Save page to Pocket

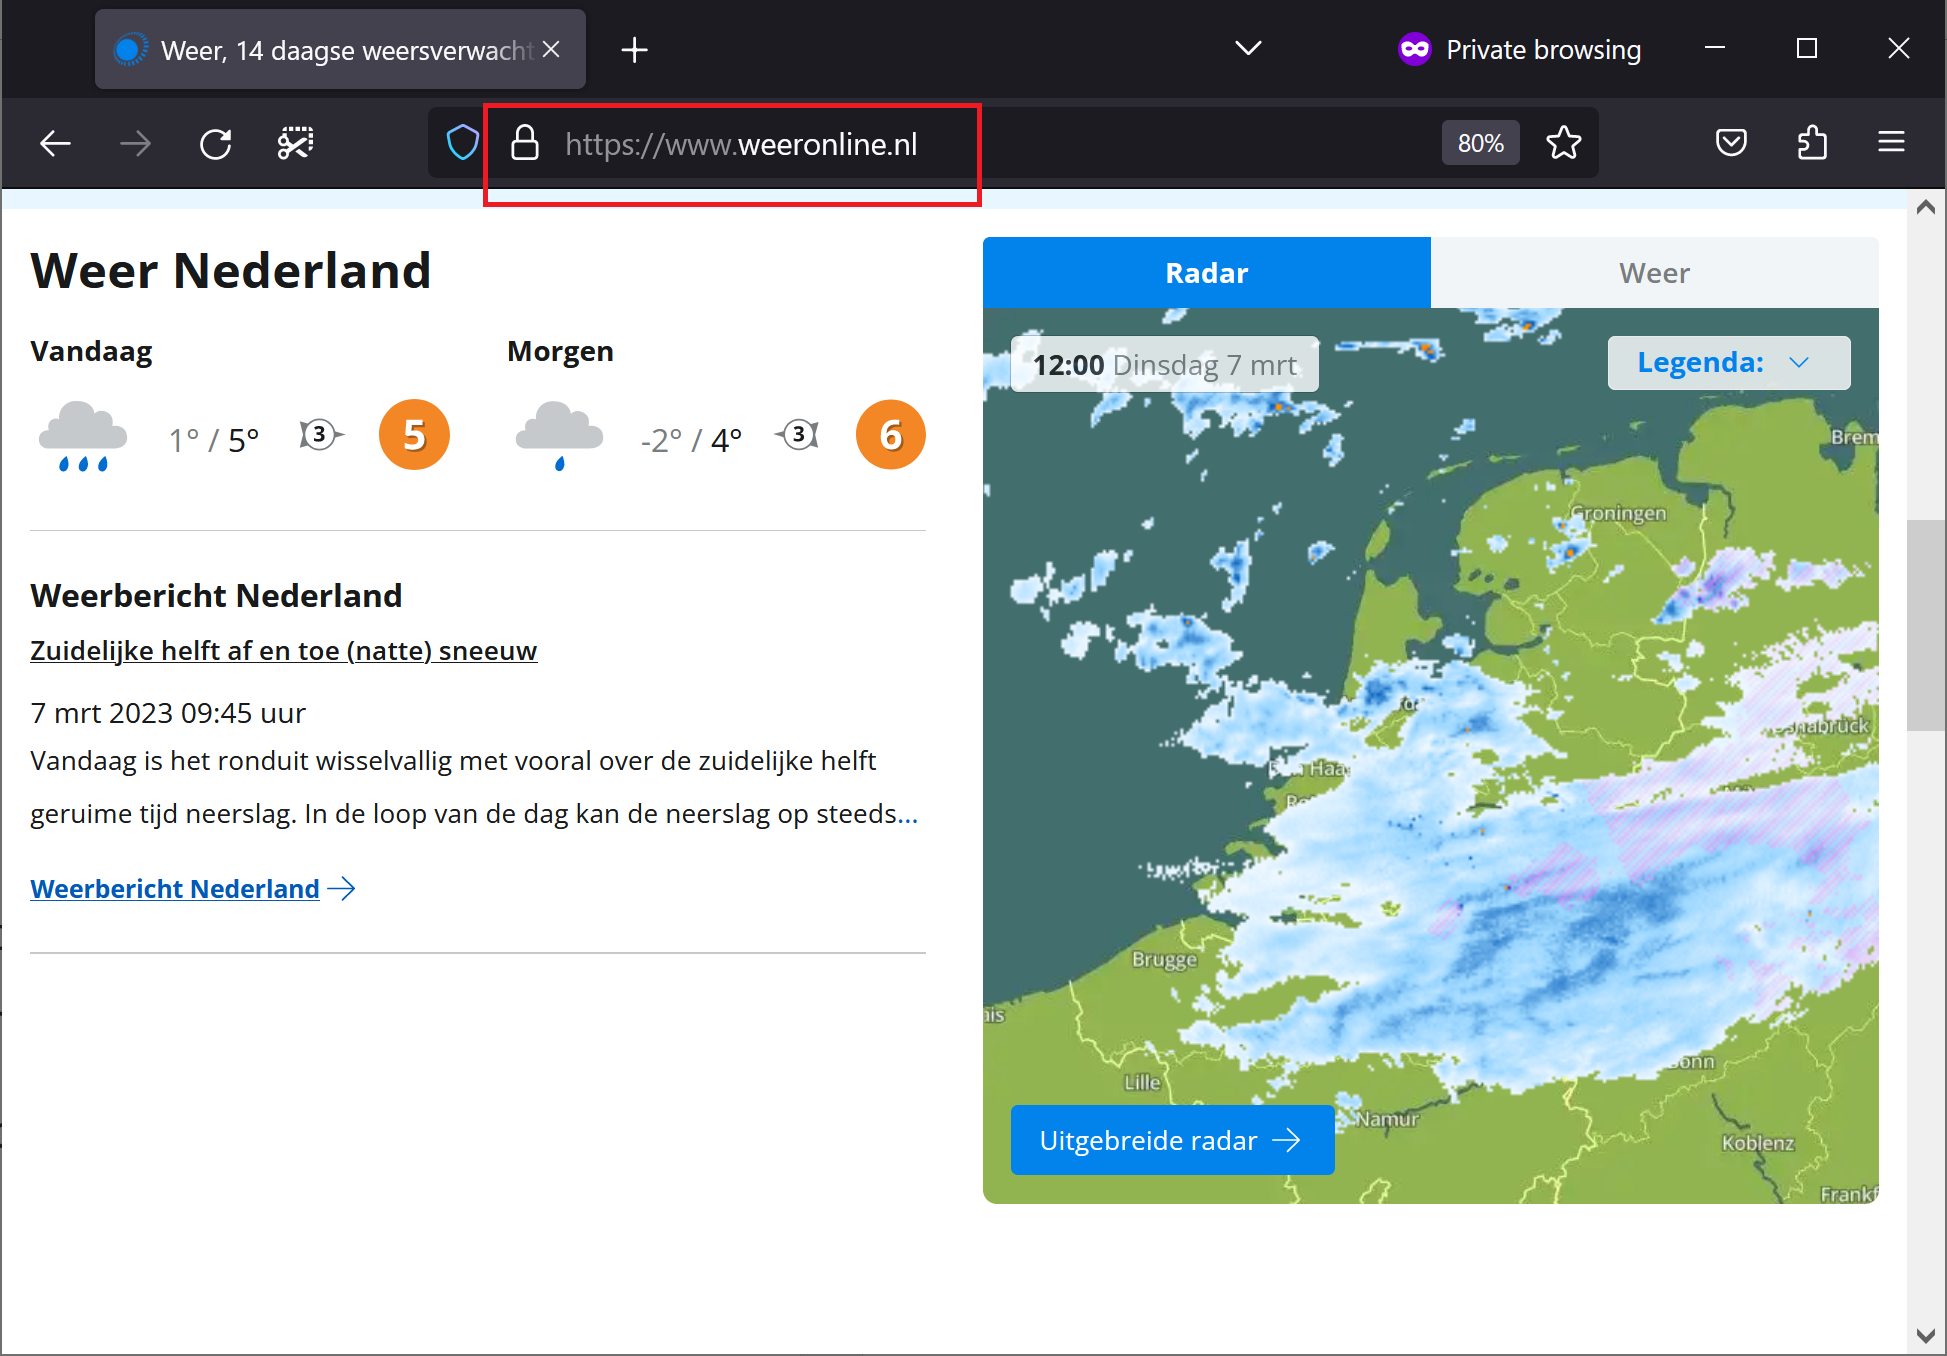coord(1731,143)
